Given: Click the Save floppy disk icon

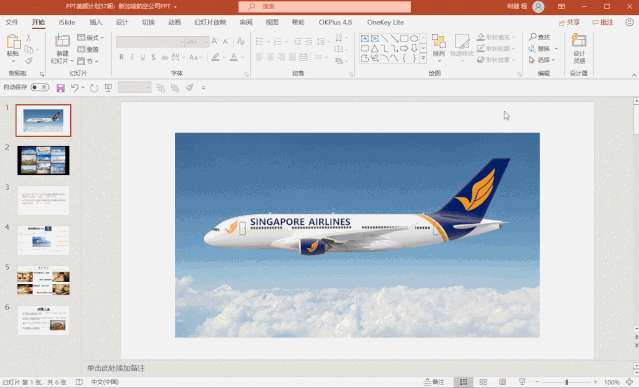Looking at the screenshot, I should [60, 88].
